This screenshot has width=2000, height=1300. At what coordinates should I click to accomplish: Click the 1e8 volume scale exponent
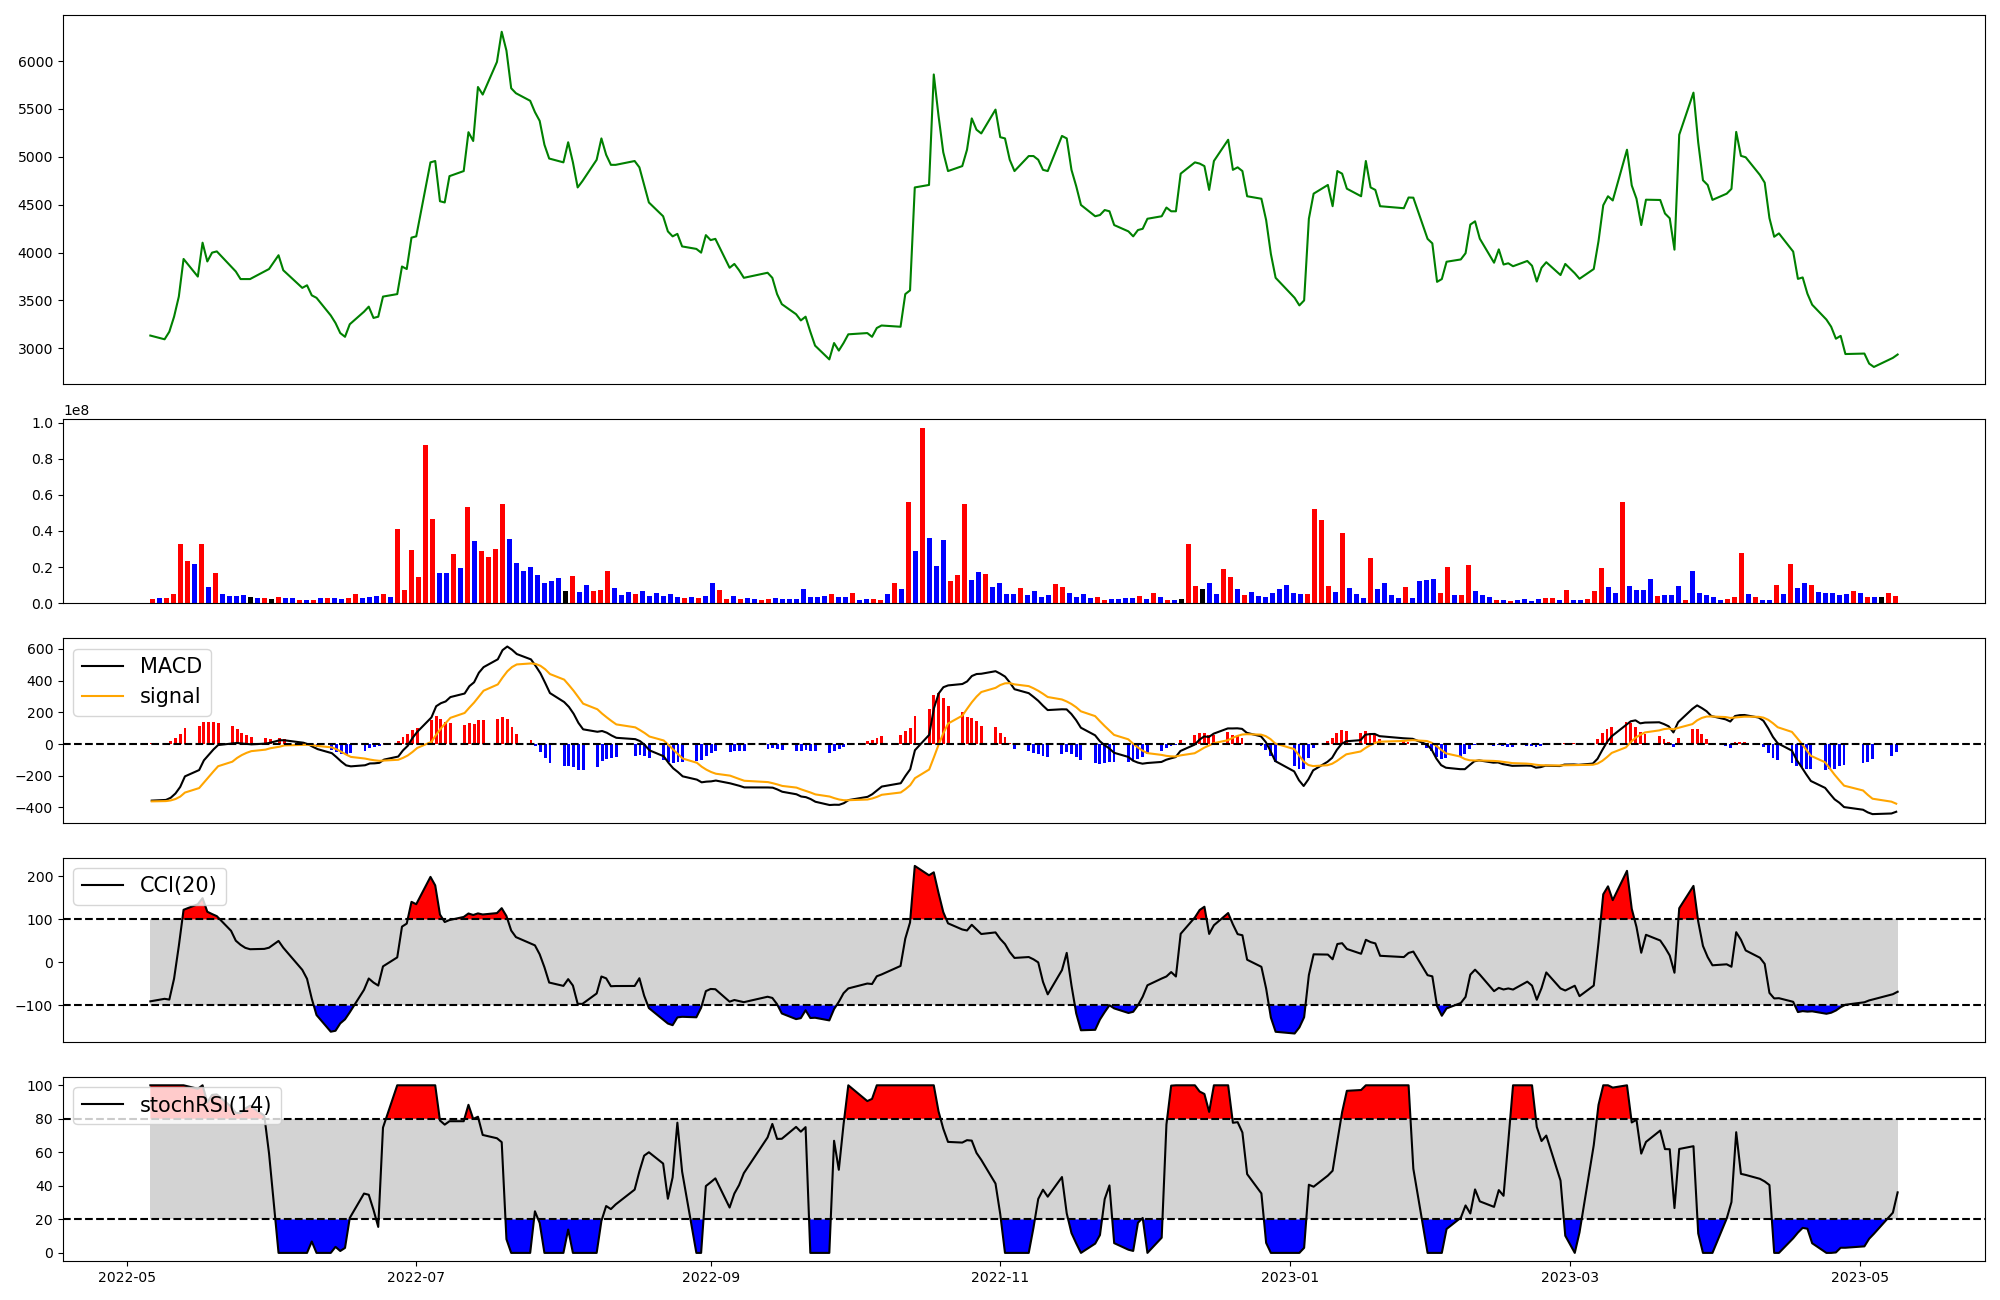point(77,410)
